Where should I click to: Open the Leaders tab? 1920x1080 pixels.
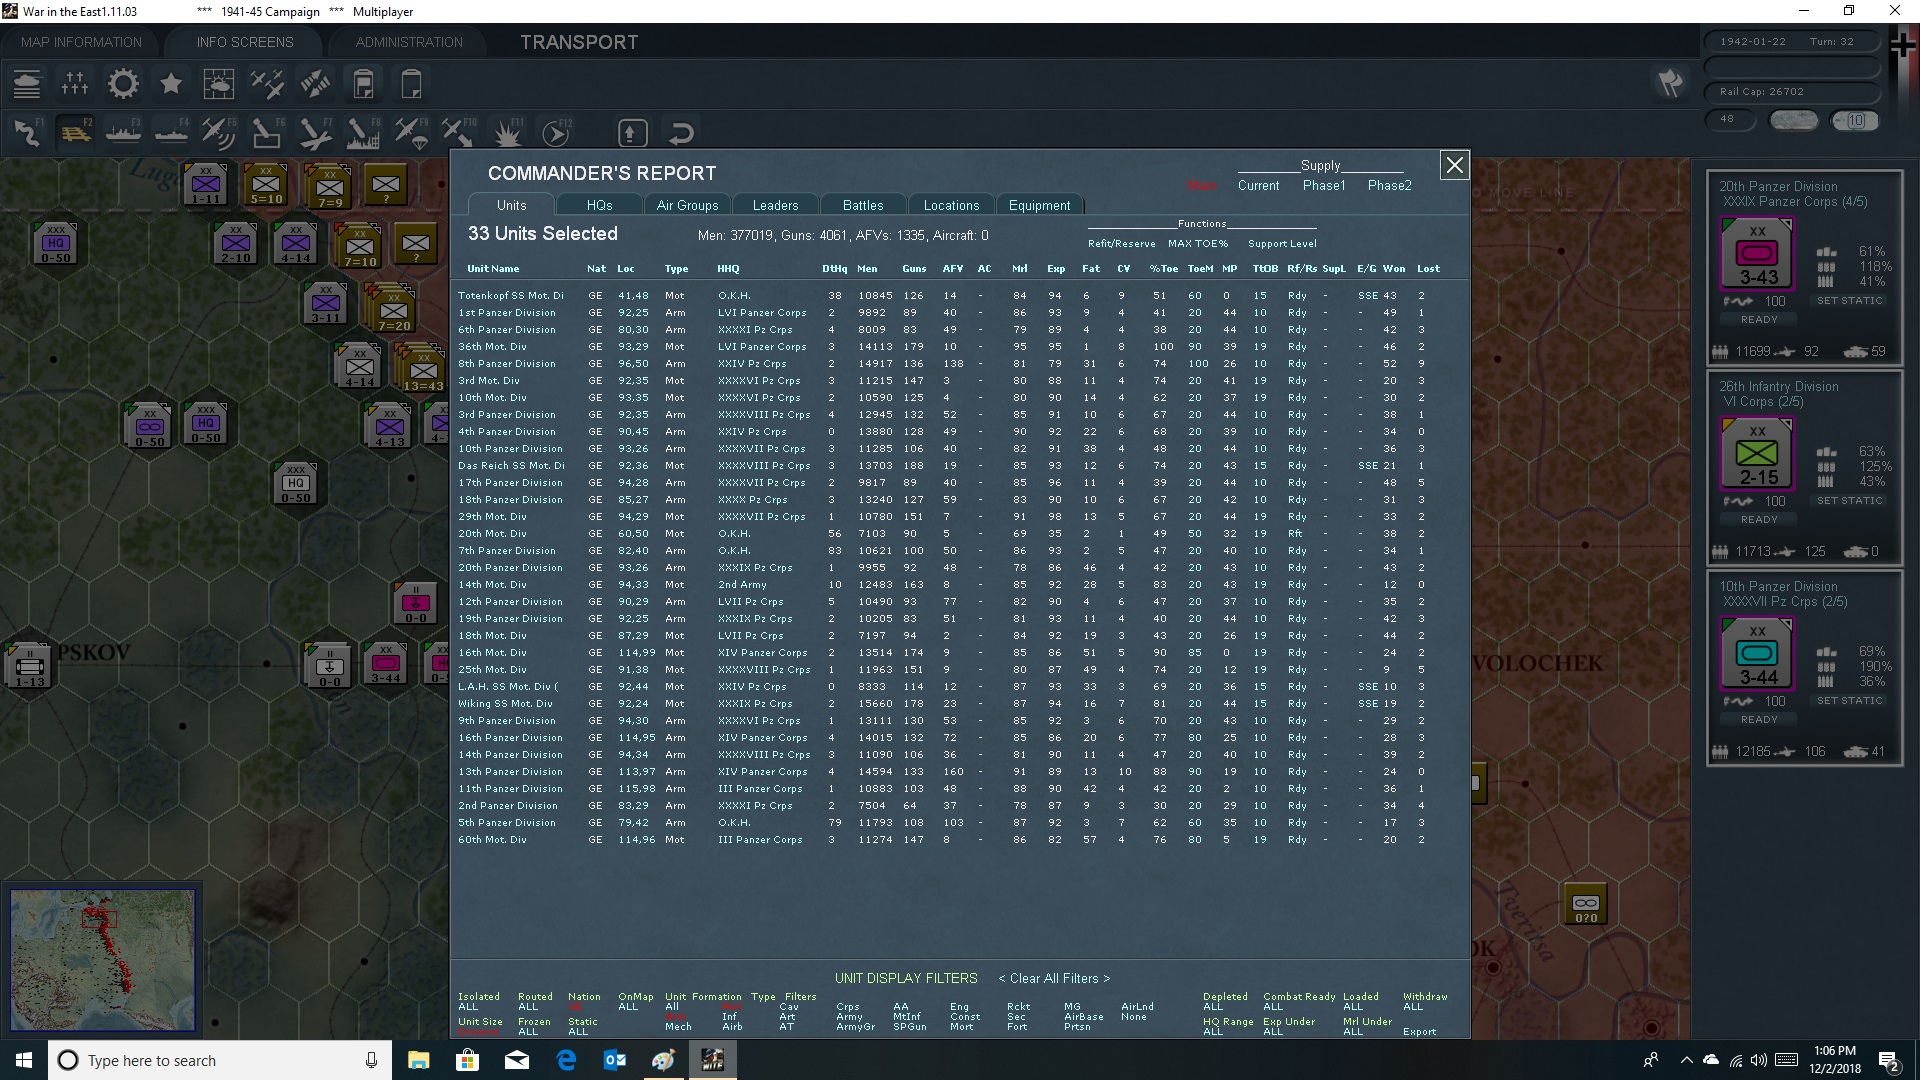pyautogui.click(x=775, y=205)
